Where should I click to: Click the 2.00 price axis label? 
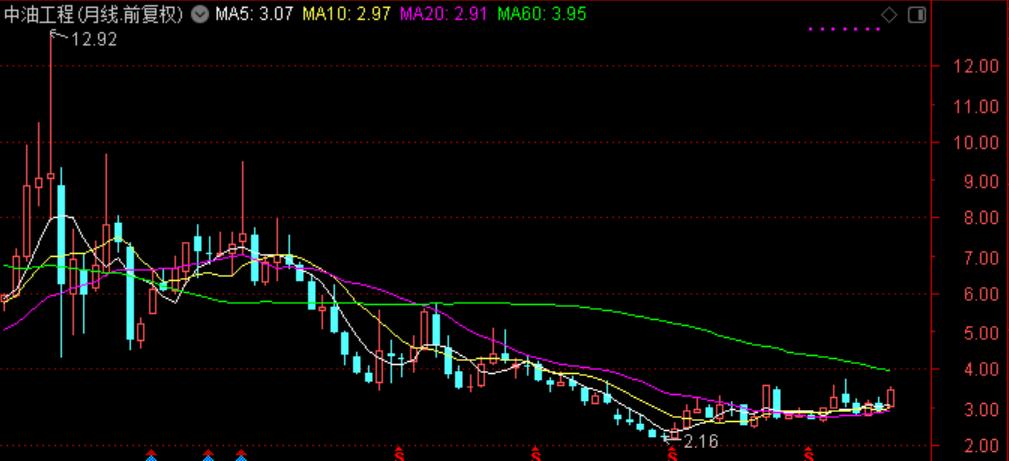(981, 446)
